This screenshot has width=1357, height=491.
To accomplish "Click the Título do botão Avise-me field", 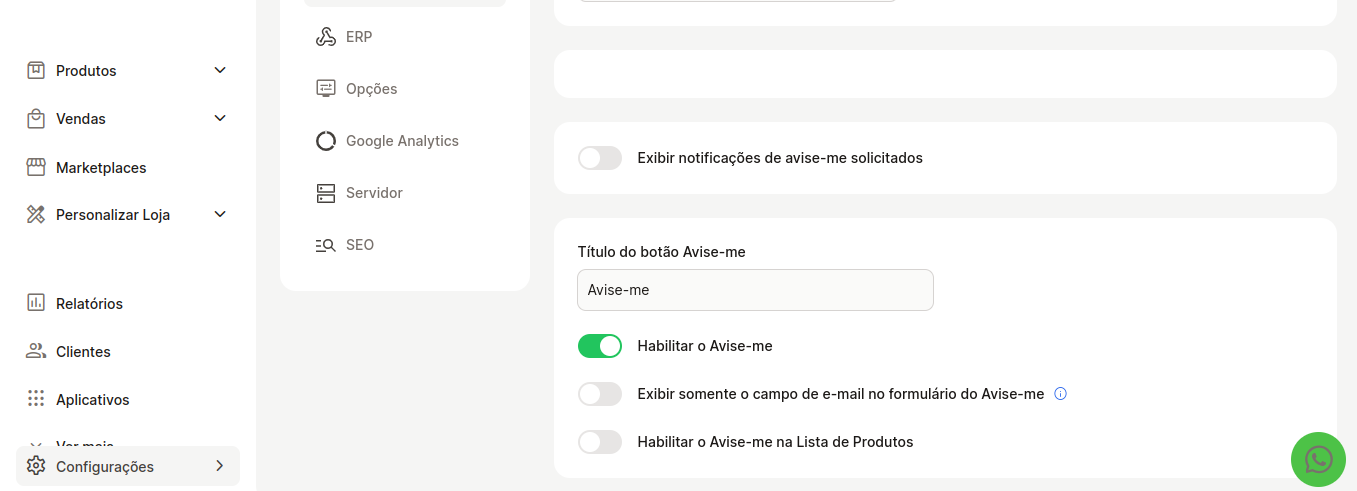I will (755, 290).
